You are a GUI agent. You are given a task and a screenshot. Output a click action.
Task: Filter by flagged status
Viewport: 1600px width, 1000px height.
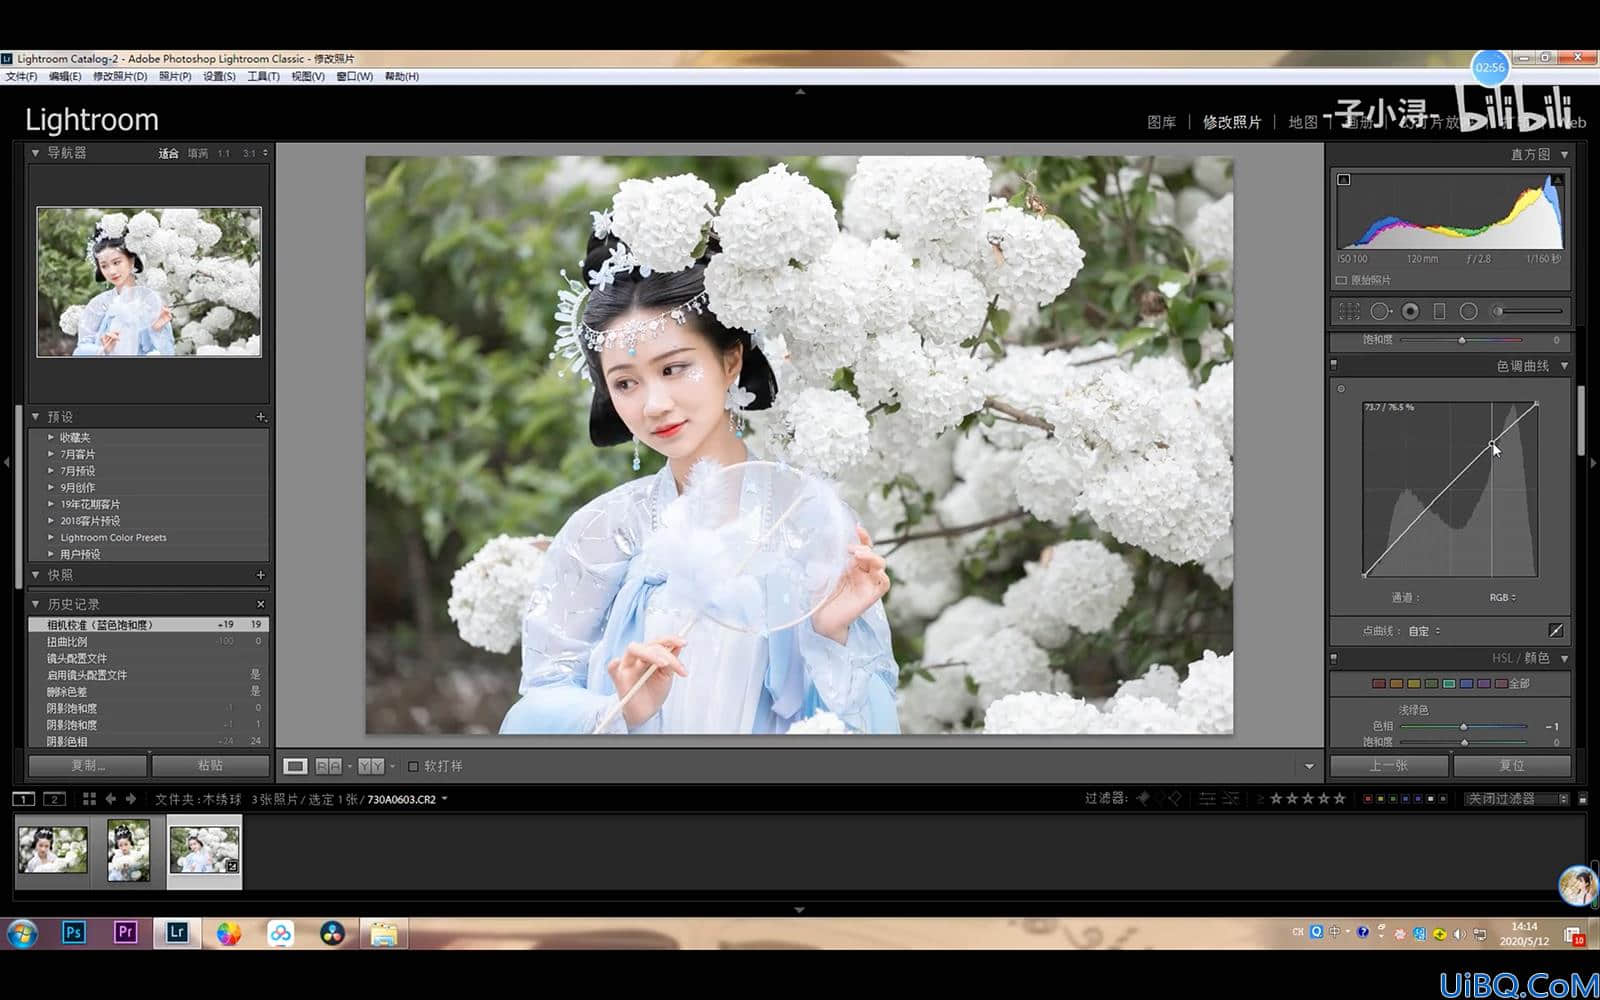(1143, 798)
